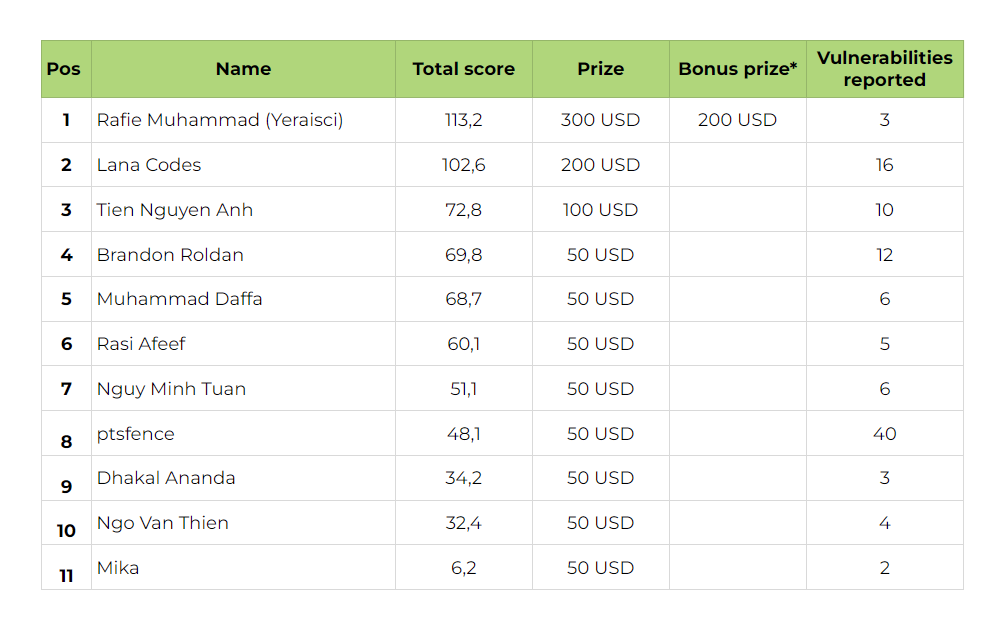Click the Total score column header

click(463, 69)
